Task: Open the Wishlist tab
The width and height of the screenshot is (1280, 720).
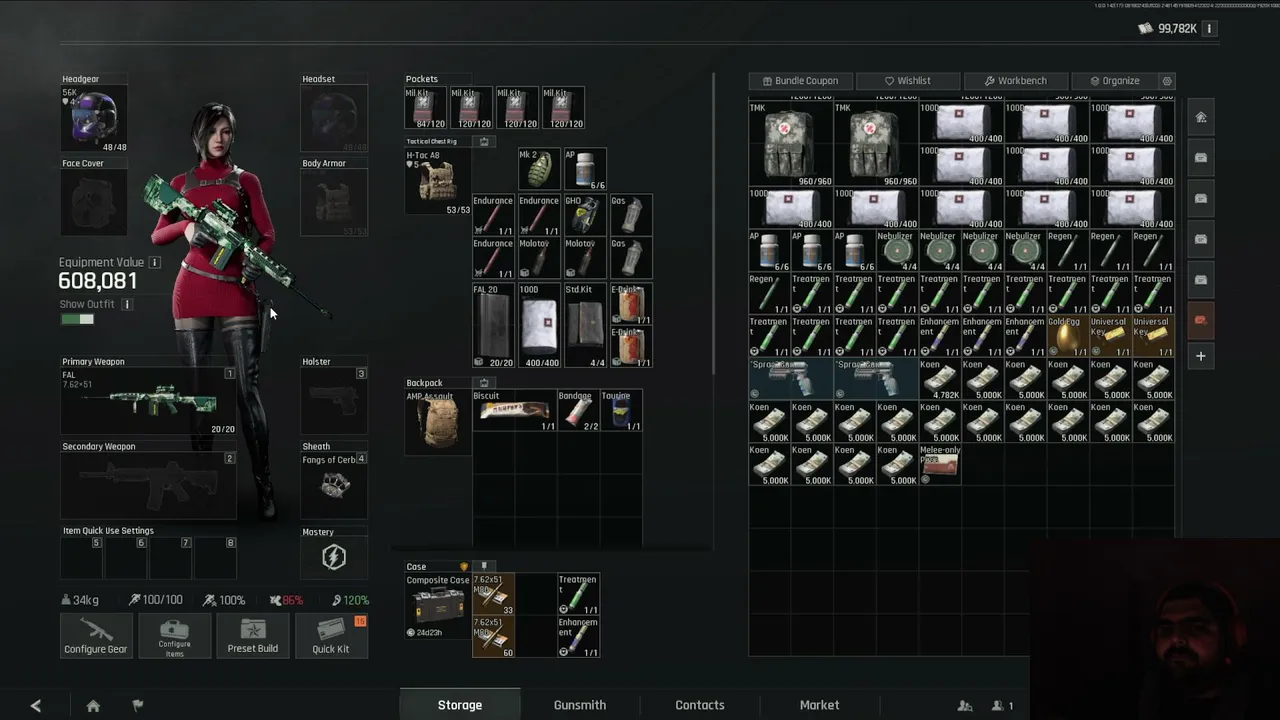Action: (x=907, y=81)
